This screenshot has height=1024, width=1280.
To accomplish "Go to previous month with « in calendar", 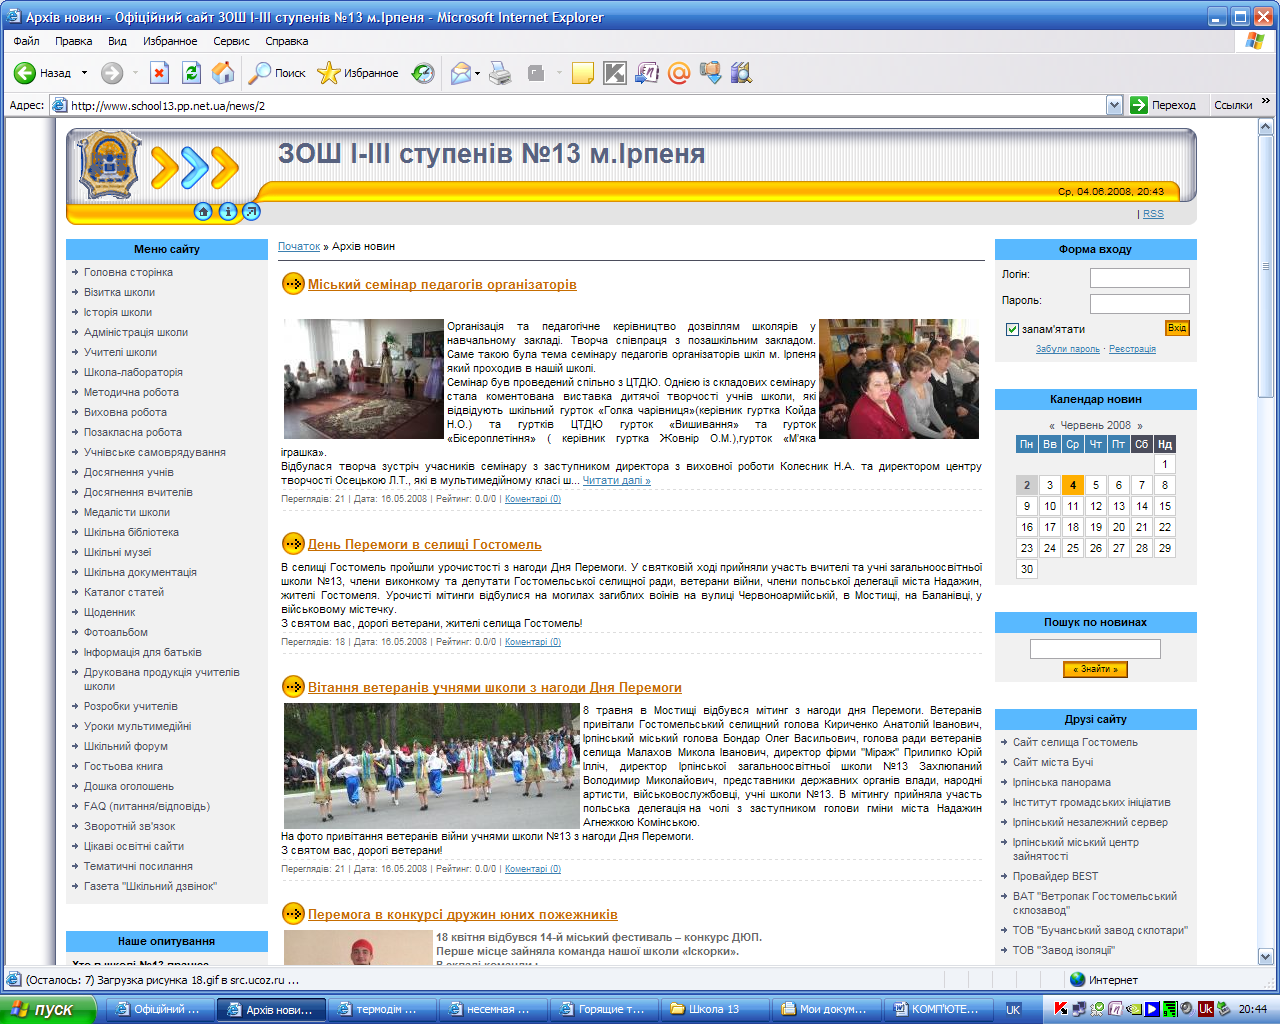I will click(1052, 425).
